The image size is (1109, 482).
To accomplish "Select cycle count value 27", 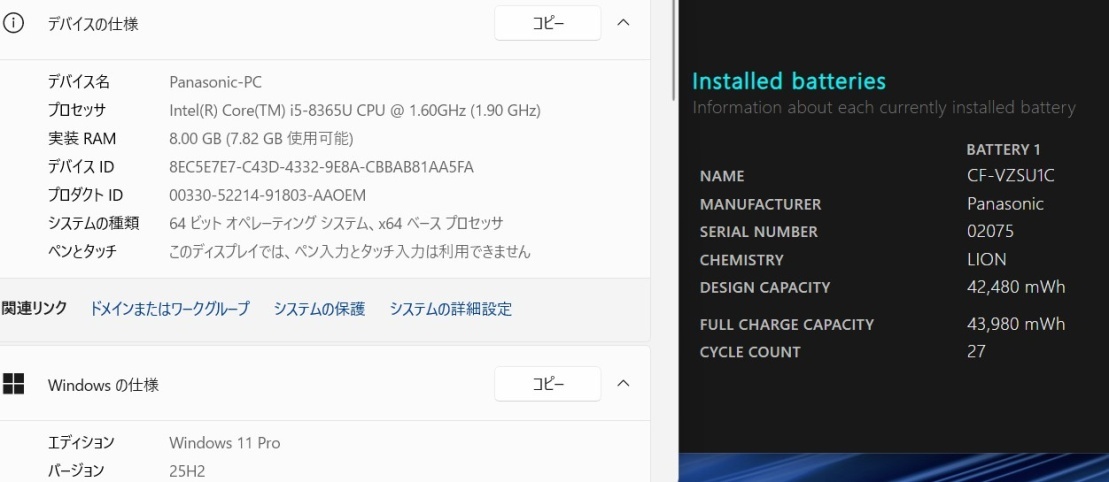I will point(976,352).
